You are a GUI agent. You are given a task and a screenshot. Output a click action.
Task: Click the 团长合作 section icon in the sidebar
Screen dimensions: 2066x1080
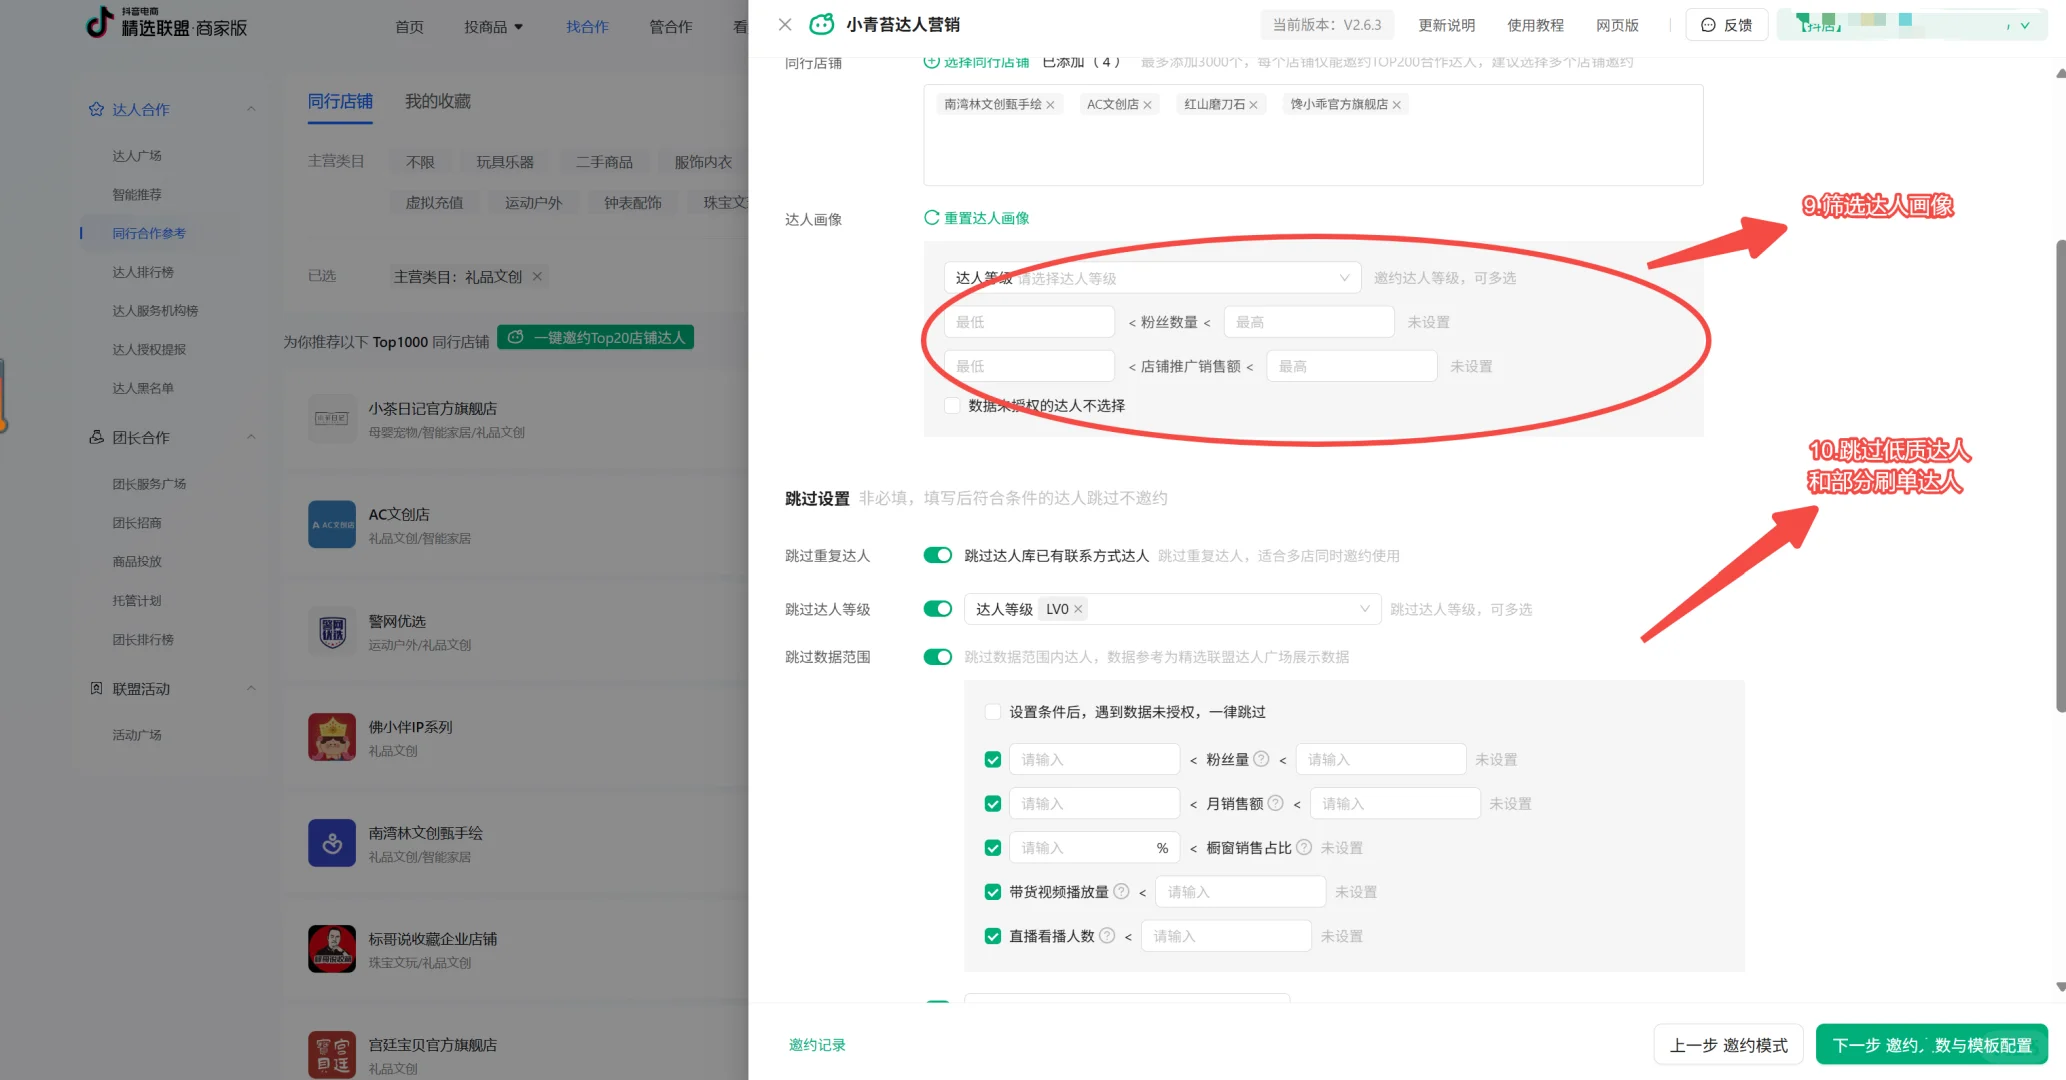[96, 437]
